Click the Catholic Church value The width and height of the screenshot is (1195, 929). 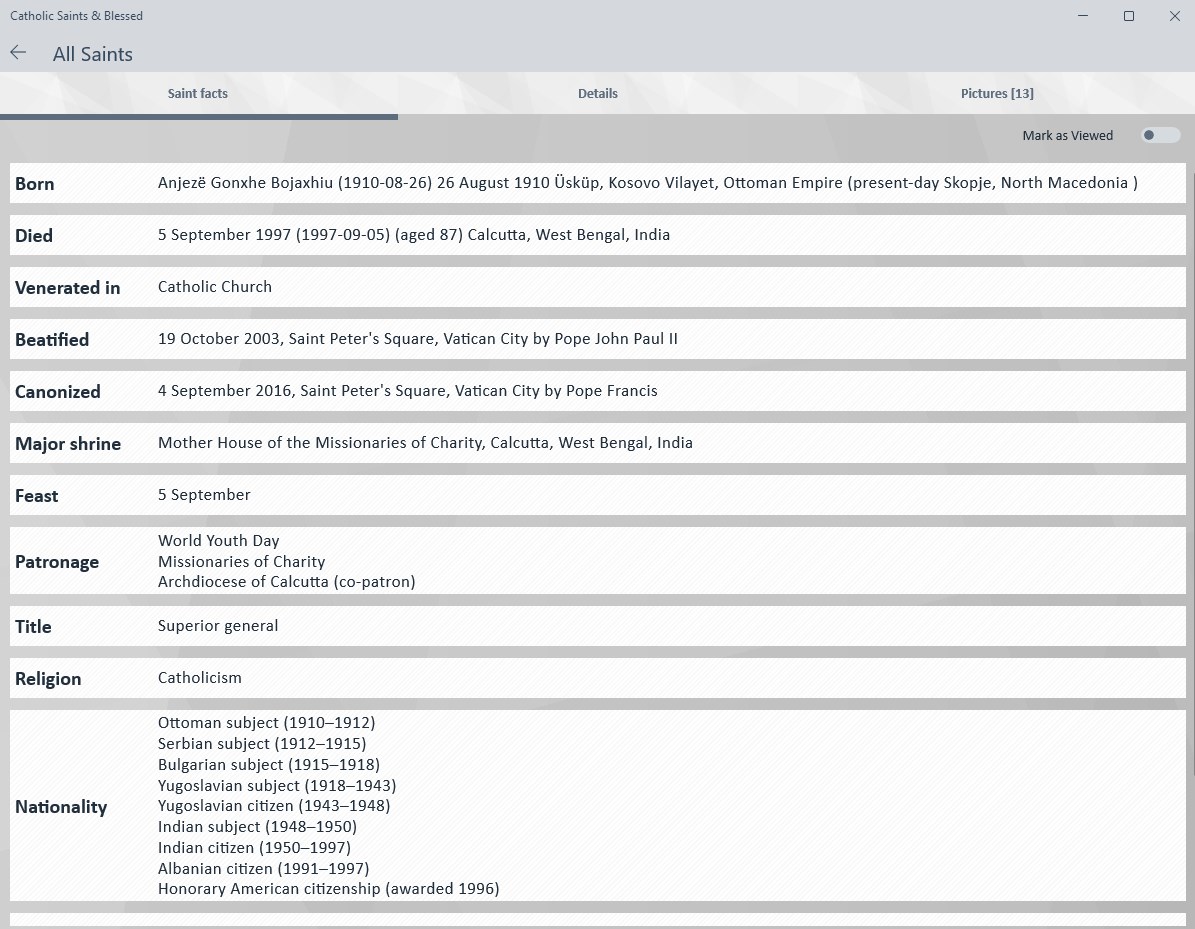215,287
